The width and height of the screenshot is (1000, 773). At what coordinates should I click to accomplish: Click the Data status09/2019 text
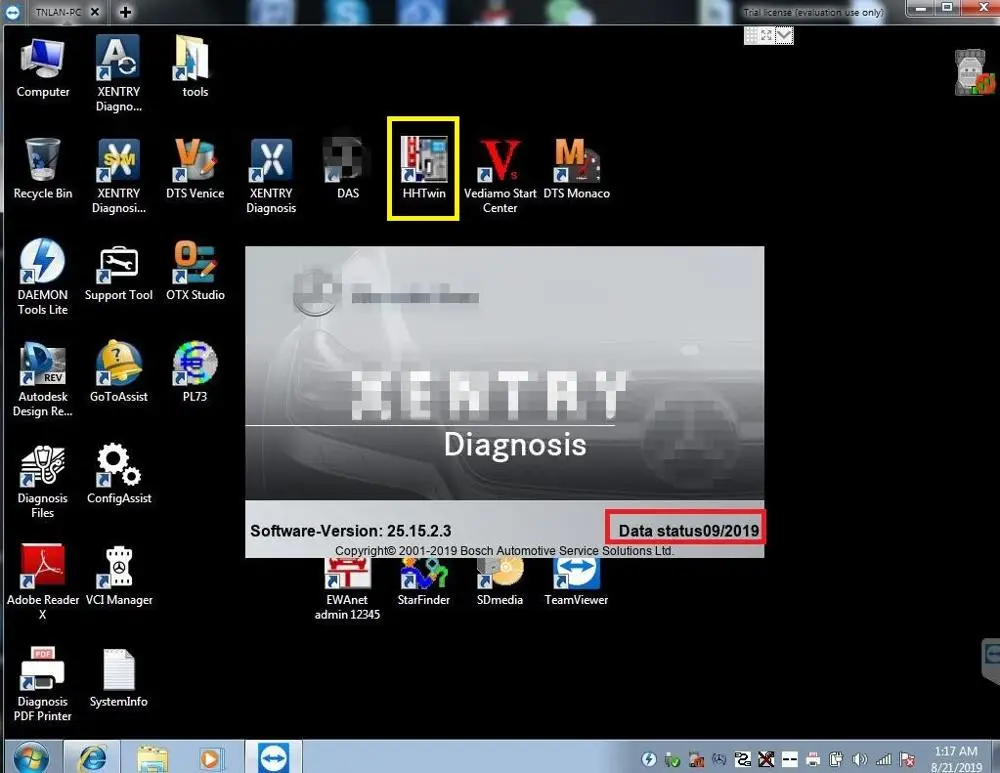point(688,531)
